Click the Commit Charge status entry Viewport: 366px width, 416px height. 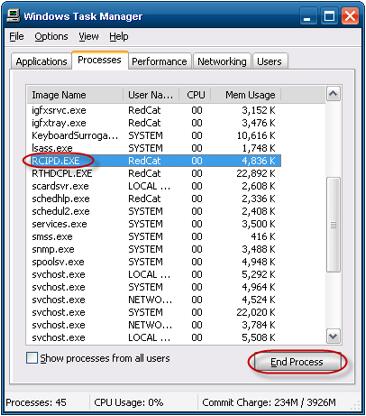269,403
